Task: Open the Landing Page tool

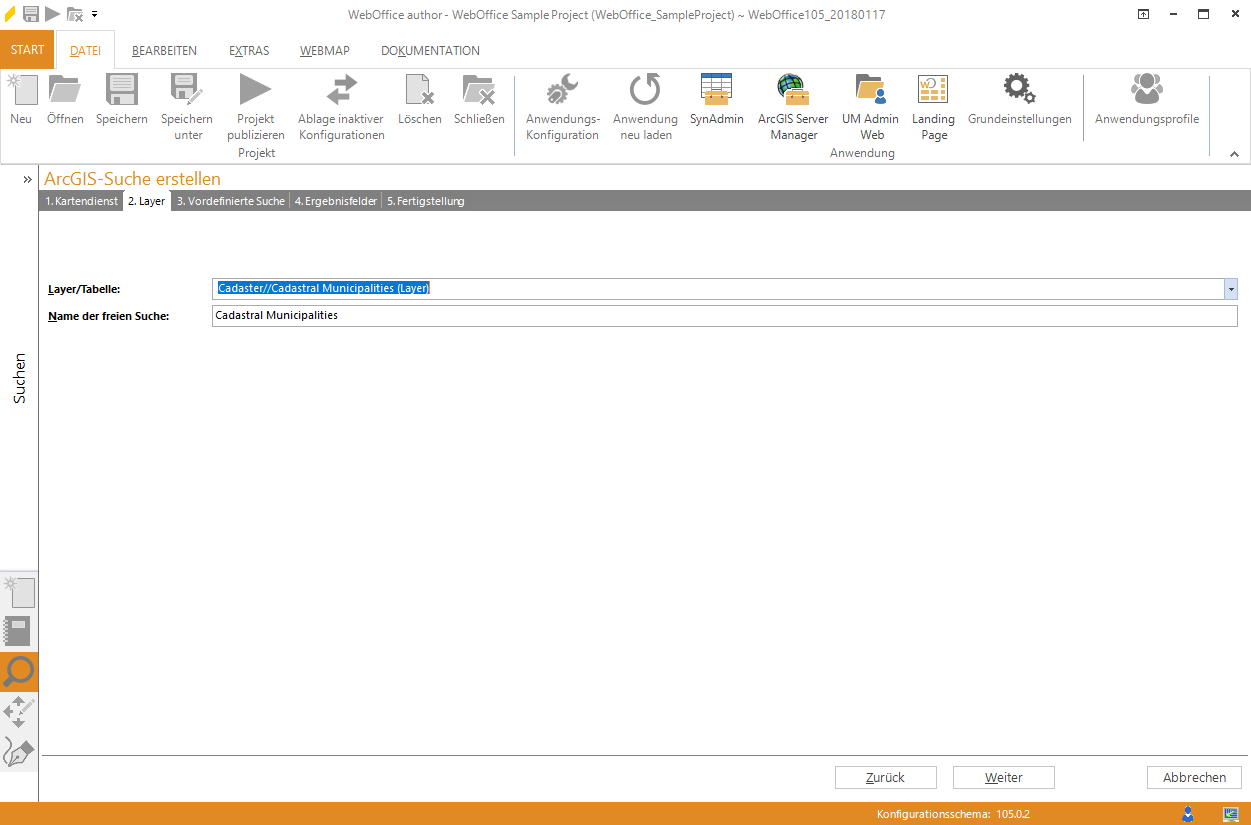Action: [933, 92]
